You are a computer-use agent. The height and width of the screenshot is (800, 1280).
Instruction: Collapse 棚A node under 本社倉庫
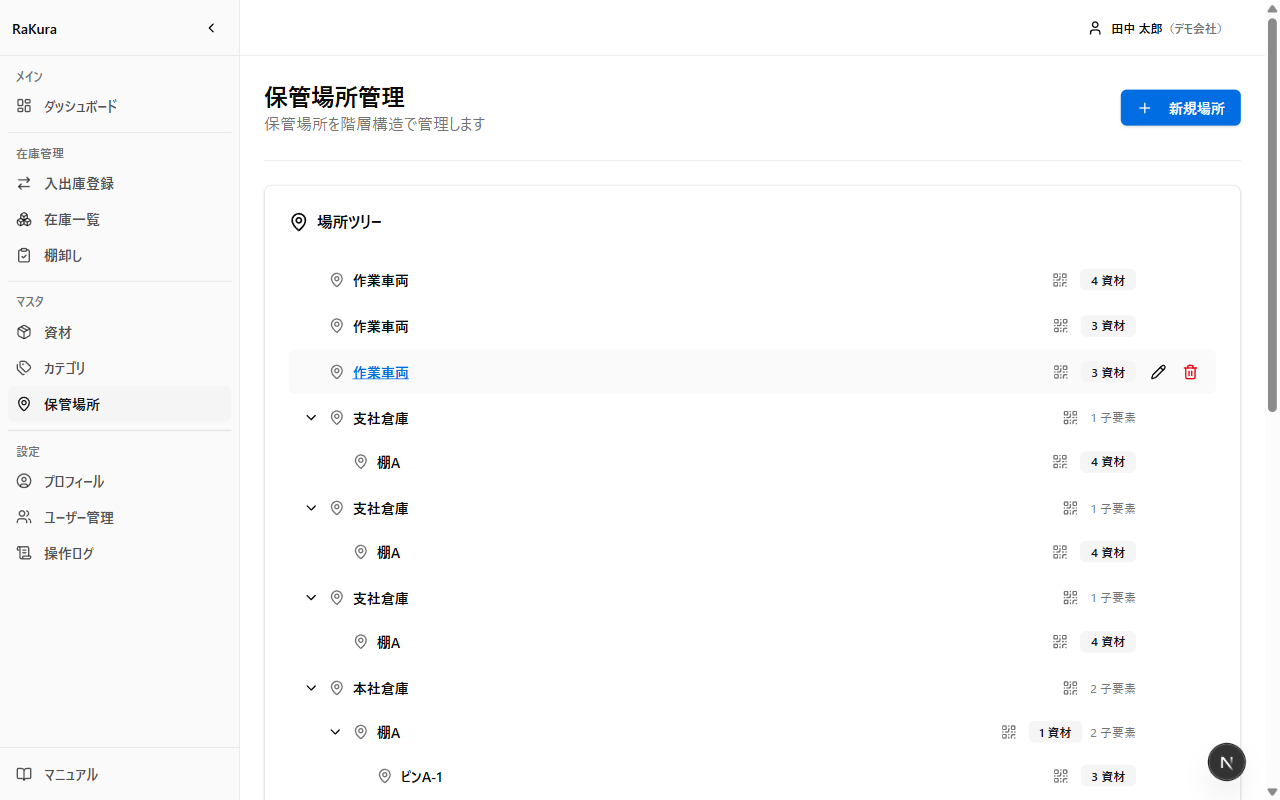pos(335,732)
